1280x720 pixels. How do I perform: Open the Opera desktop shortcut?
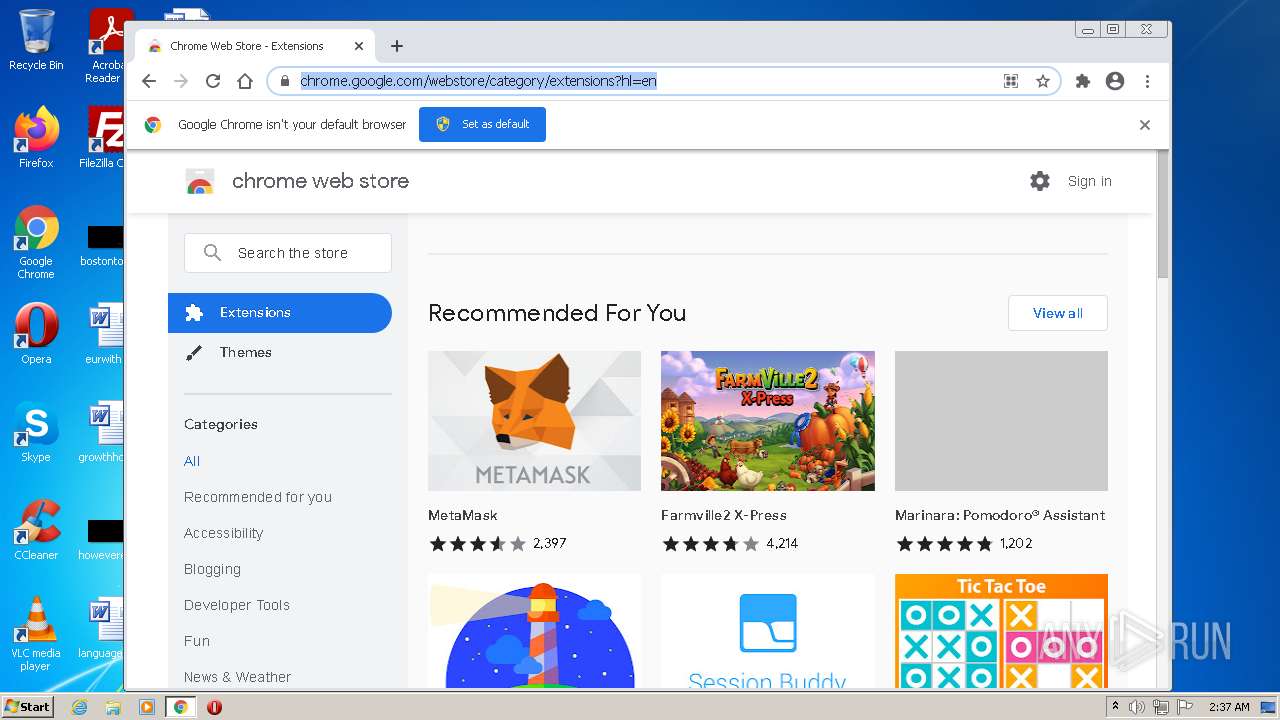(36, 334)
